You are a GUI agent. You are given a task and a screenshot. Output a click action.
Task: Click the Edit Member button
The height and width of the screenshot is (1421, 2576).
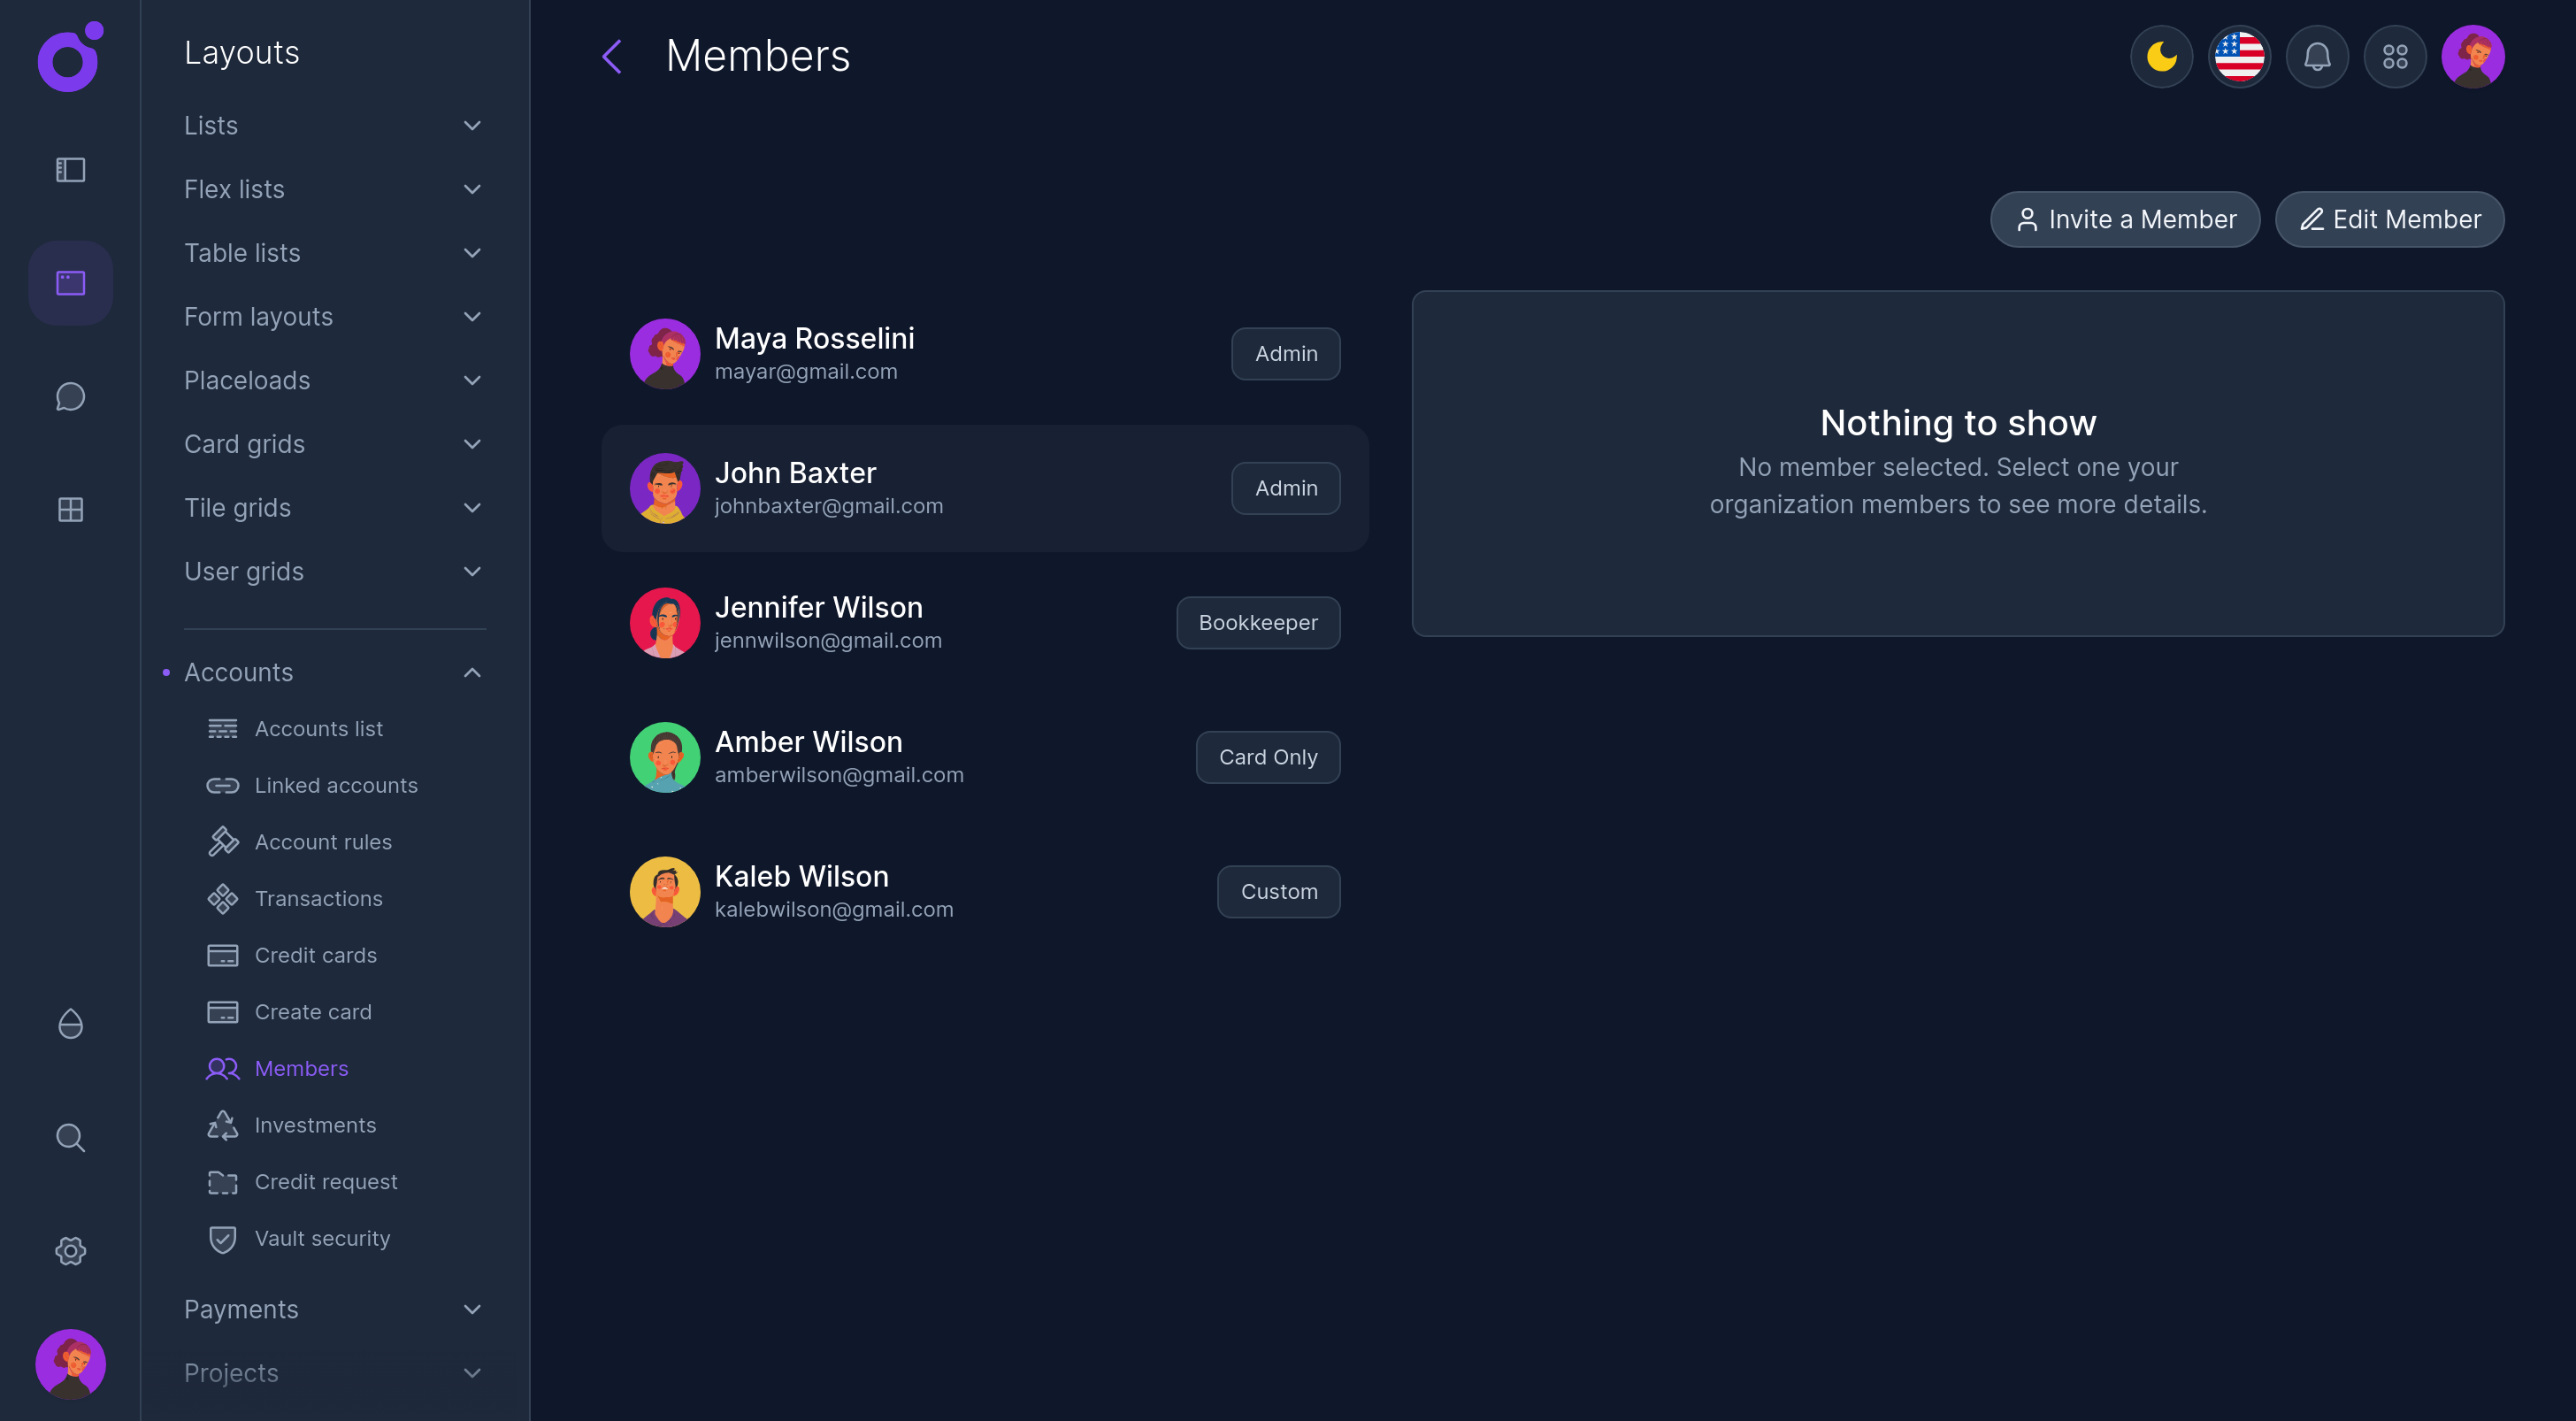(x=2390, y=219)
